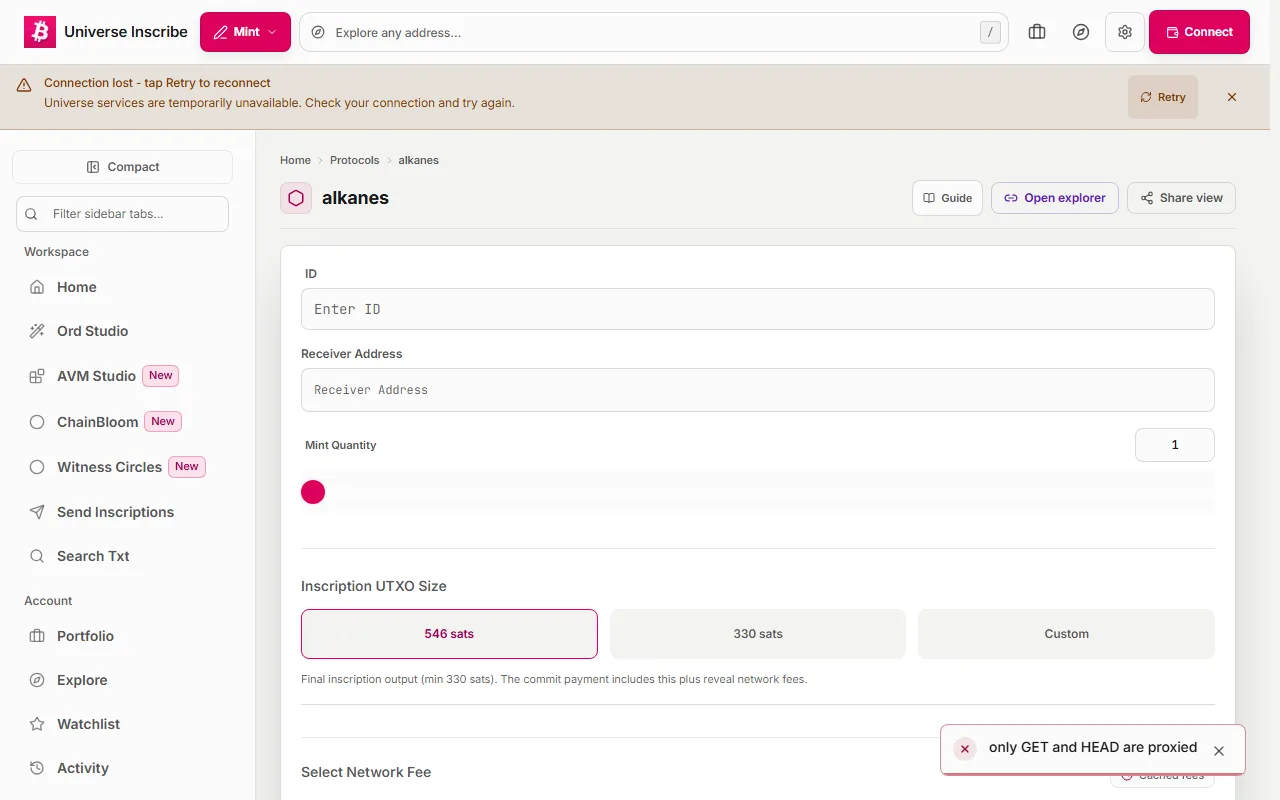Screen dimensions: 1280x800
Task: Click the Workspace section label
Action: [56, 252]
